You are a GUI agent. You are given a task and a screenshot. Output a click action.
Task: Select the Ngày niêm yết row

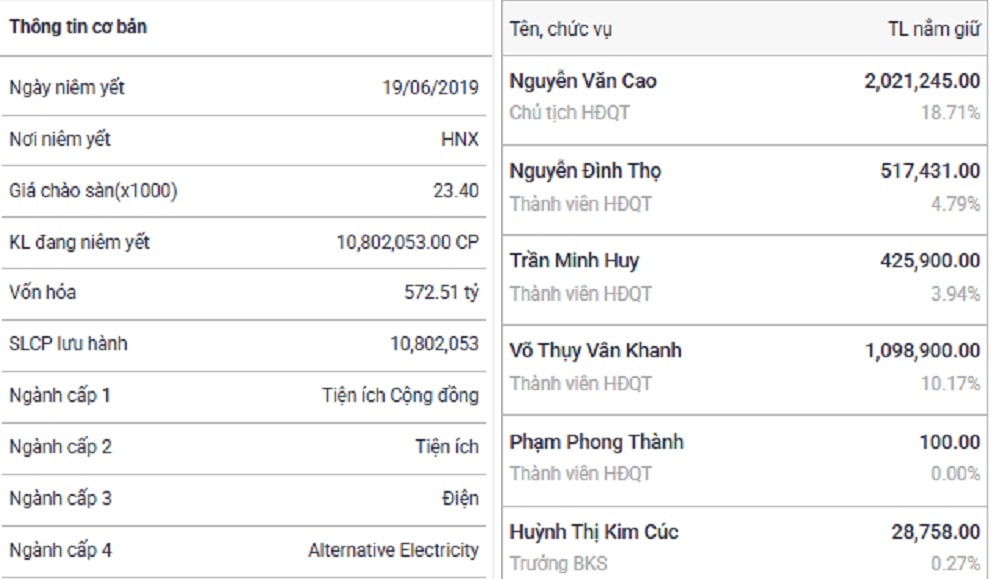pos(244,87)
